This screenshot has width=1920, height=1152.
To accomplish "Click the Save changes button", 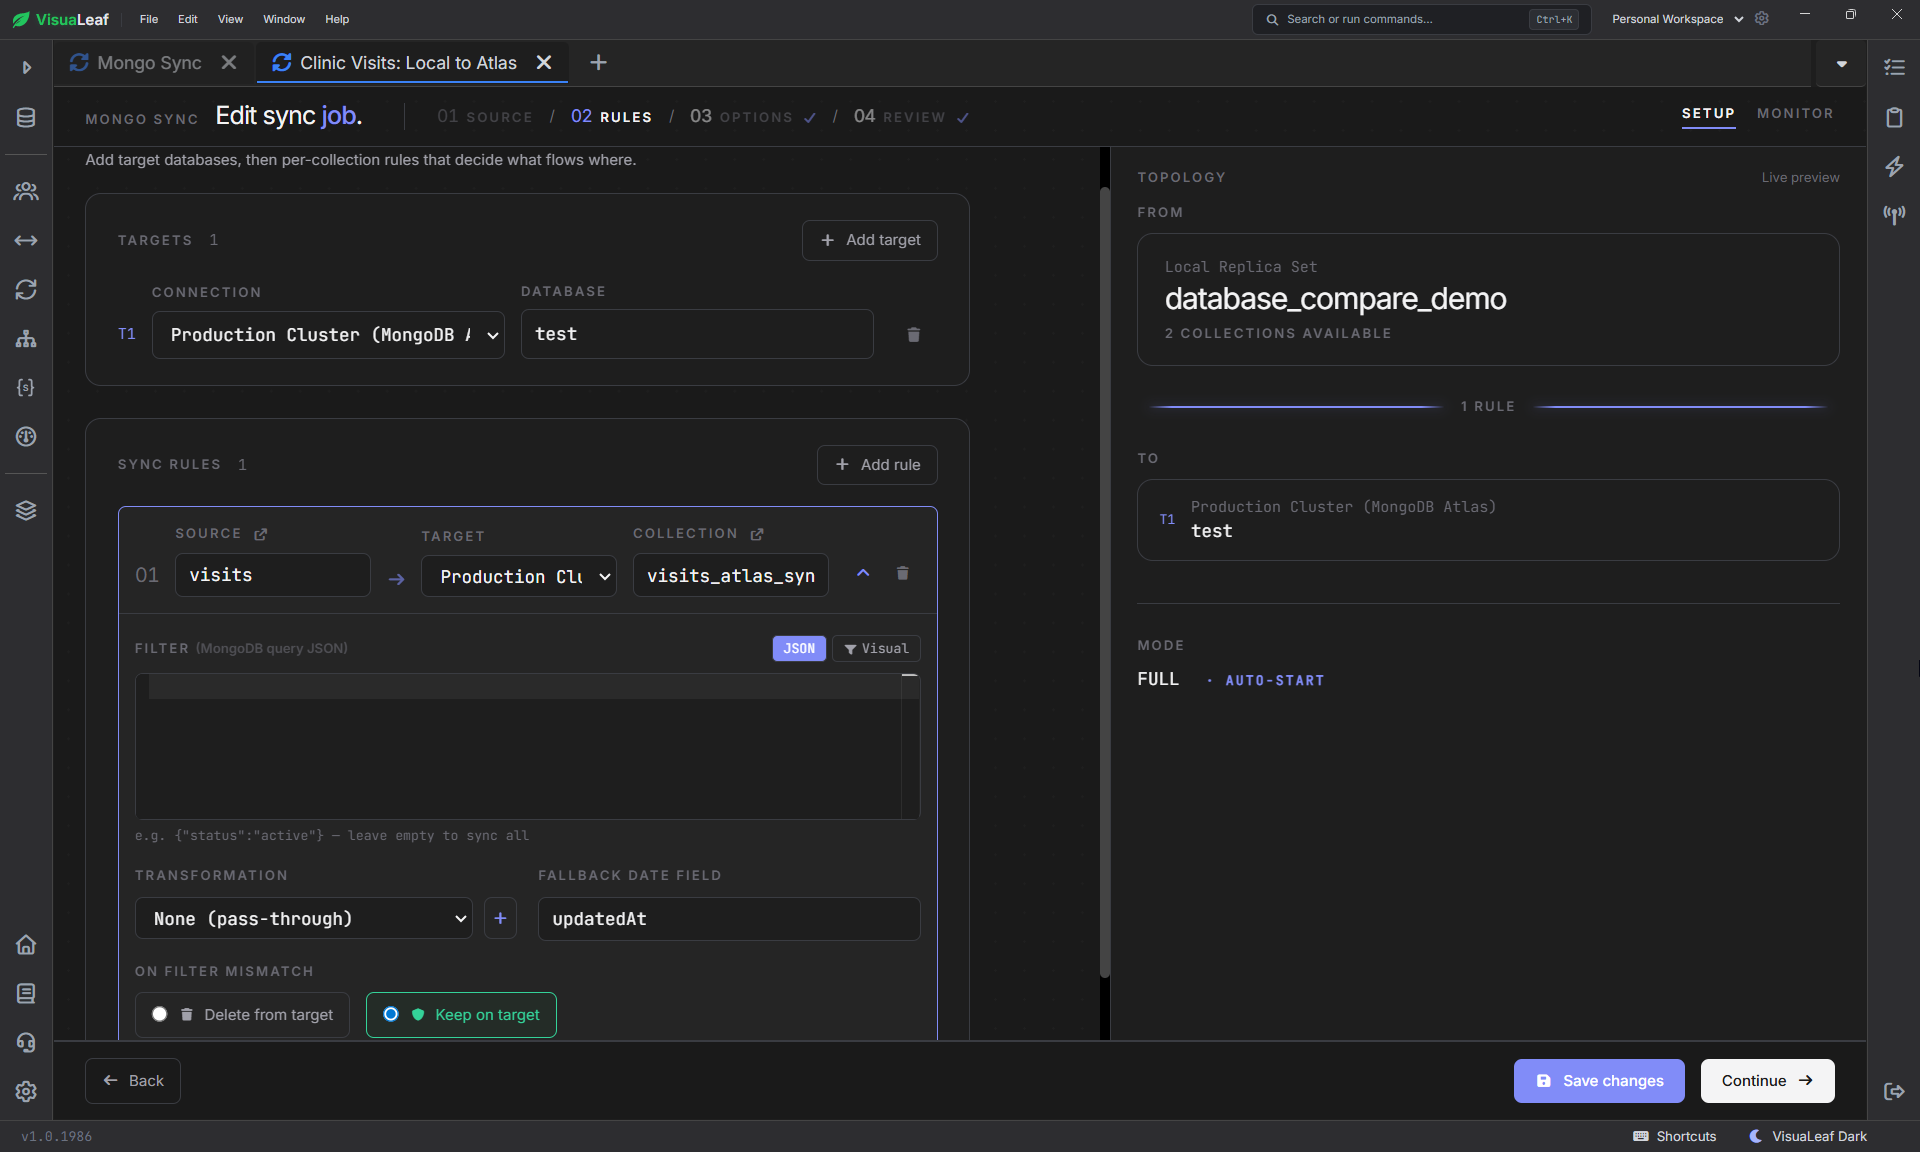I will click(x=1599, y=1080).
